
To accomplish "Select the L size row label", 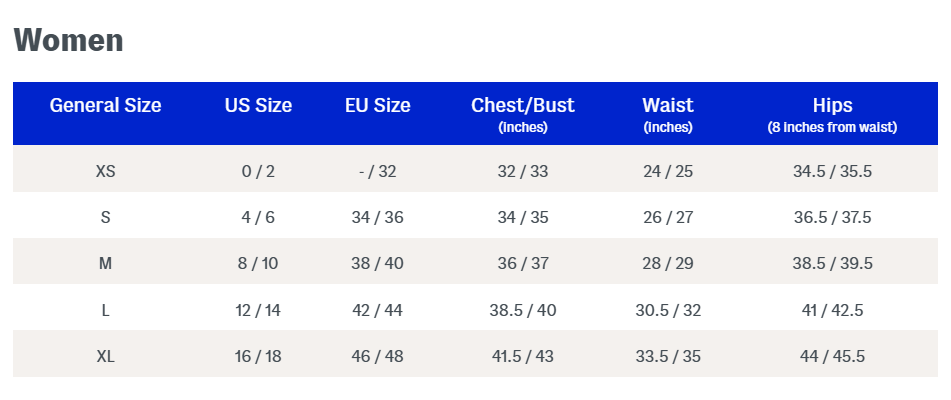I will [x=105, y=310].
